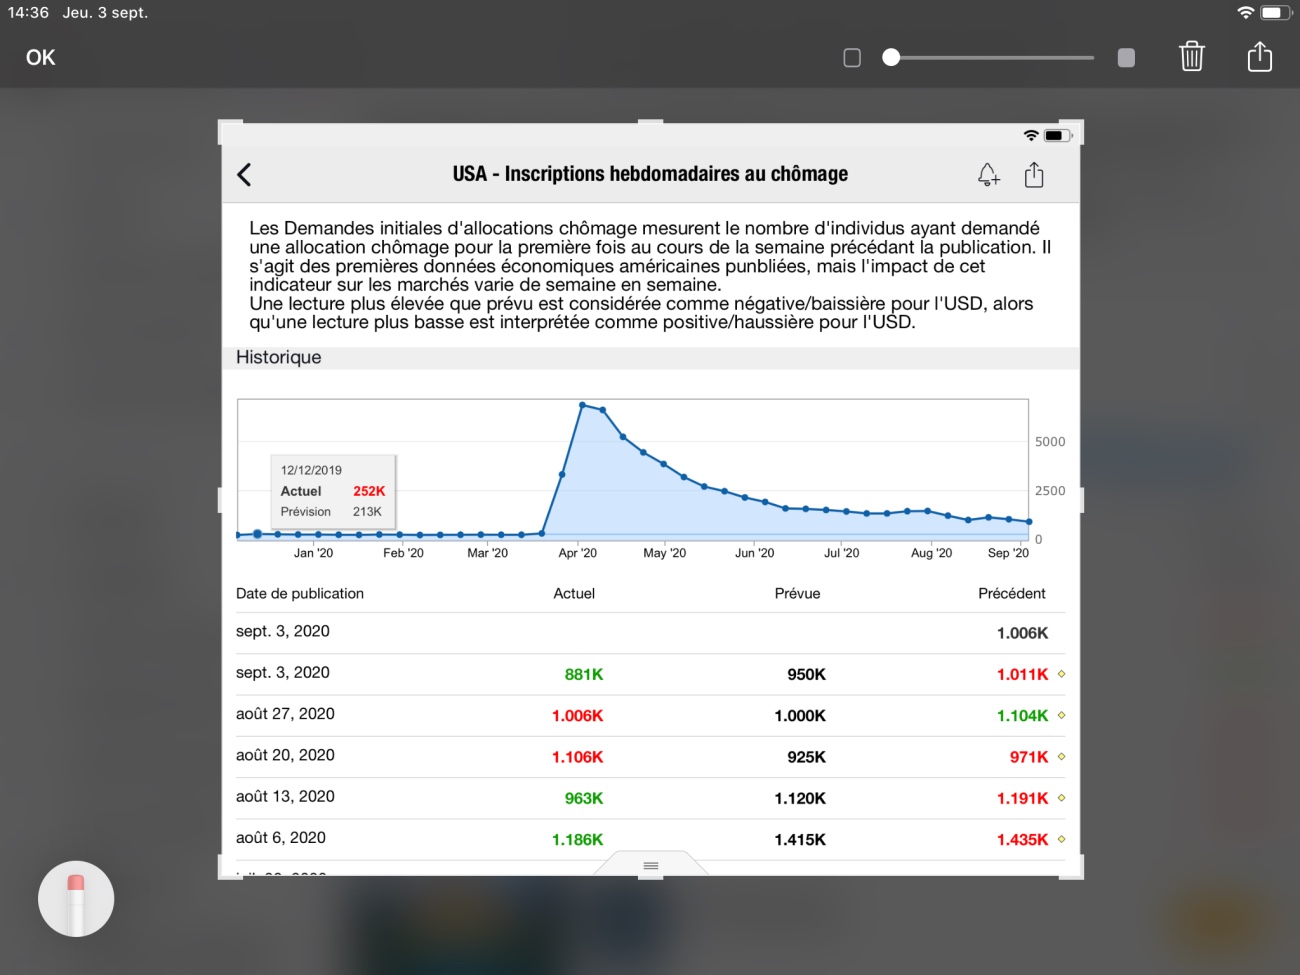Tap the share icon beside the bell

tap(1034, 175)
